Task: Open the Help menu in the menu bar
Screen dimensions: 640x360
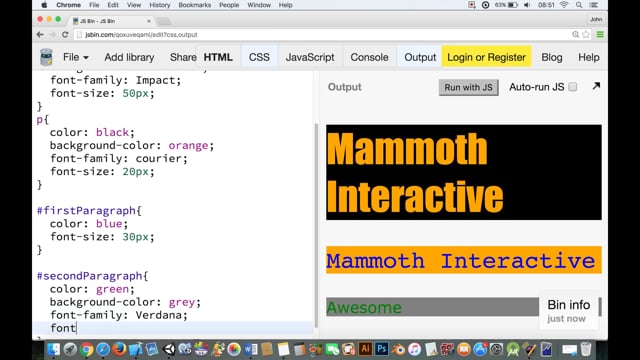Action: [285, 5]
